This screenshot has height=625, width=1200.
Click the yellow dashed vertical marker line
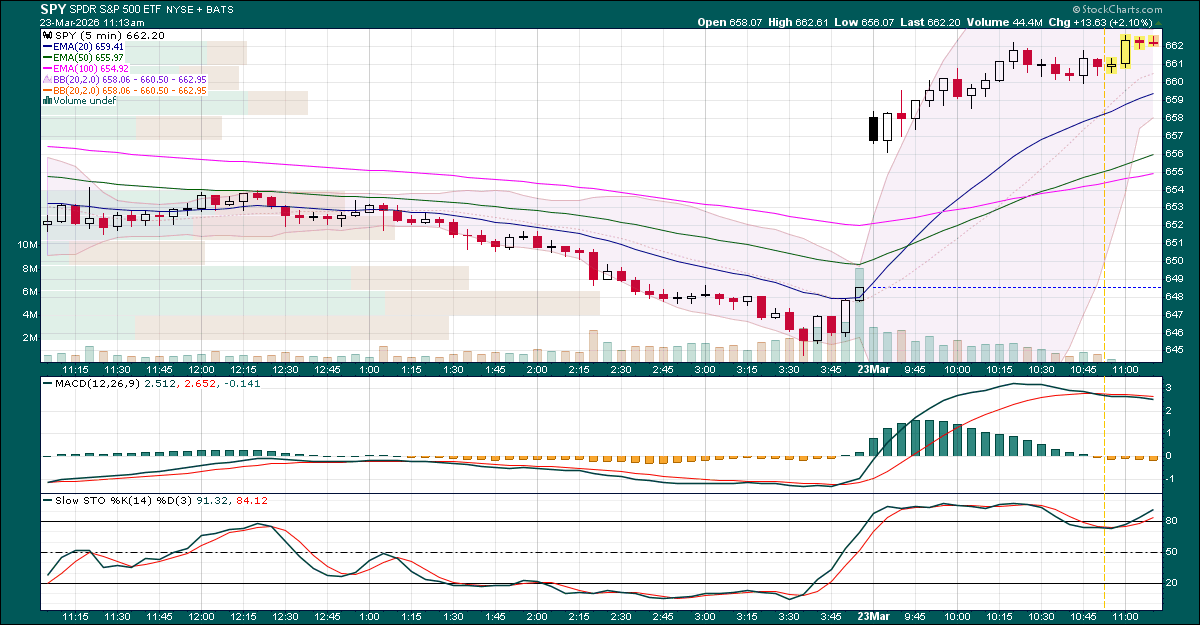(x=1104, y=318)
